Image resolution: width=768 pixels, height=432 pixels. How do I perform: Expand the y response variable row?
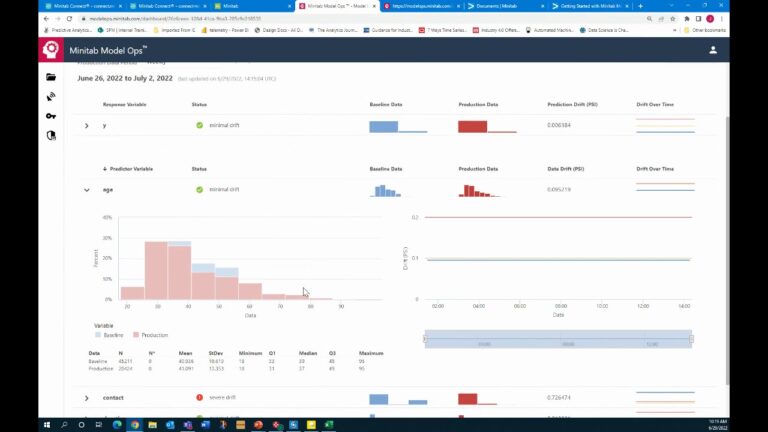pyautogui.click(x=87, y=126)
